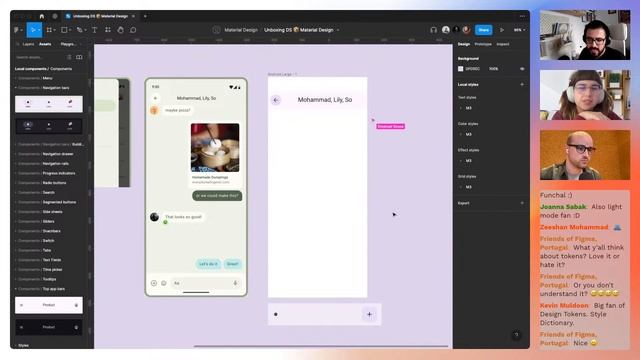Switch to the Layers tab
This screenshot has height=360, width=640.
coord(28,44)
